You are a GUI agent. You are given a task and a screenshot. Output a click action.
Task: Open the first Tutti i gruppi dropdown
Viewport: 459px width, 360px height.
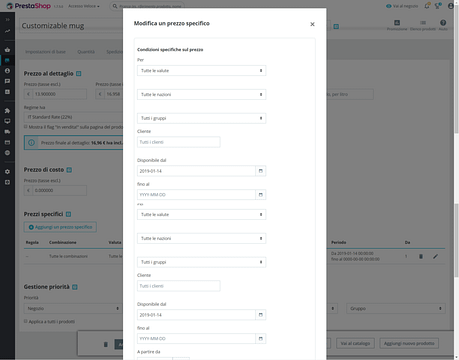pos(202,118)
